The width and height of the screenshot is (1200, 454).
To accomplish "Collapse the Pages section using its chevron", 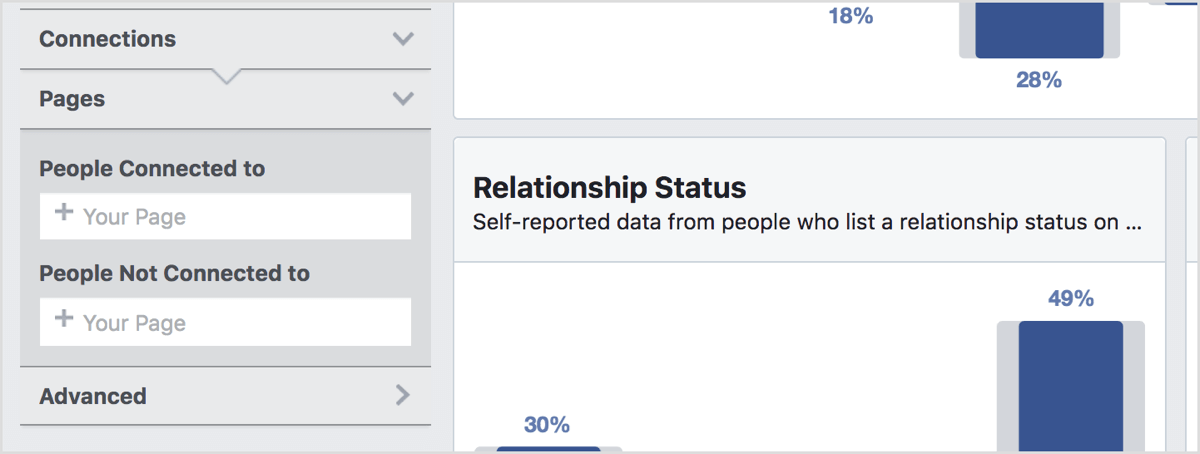I will tap(403, 99).
